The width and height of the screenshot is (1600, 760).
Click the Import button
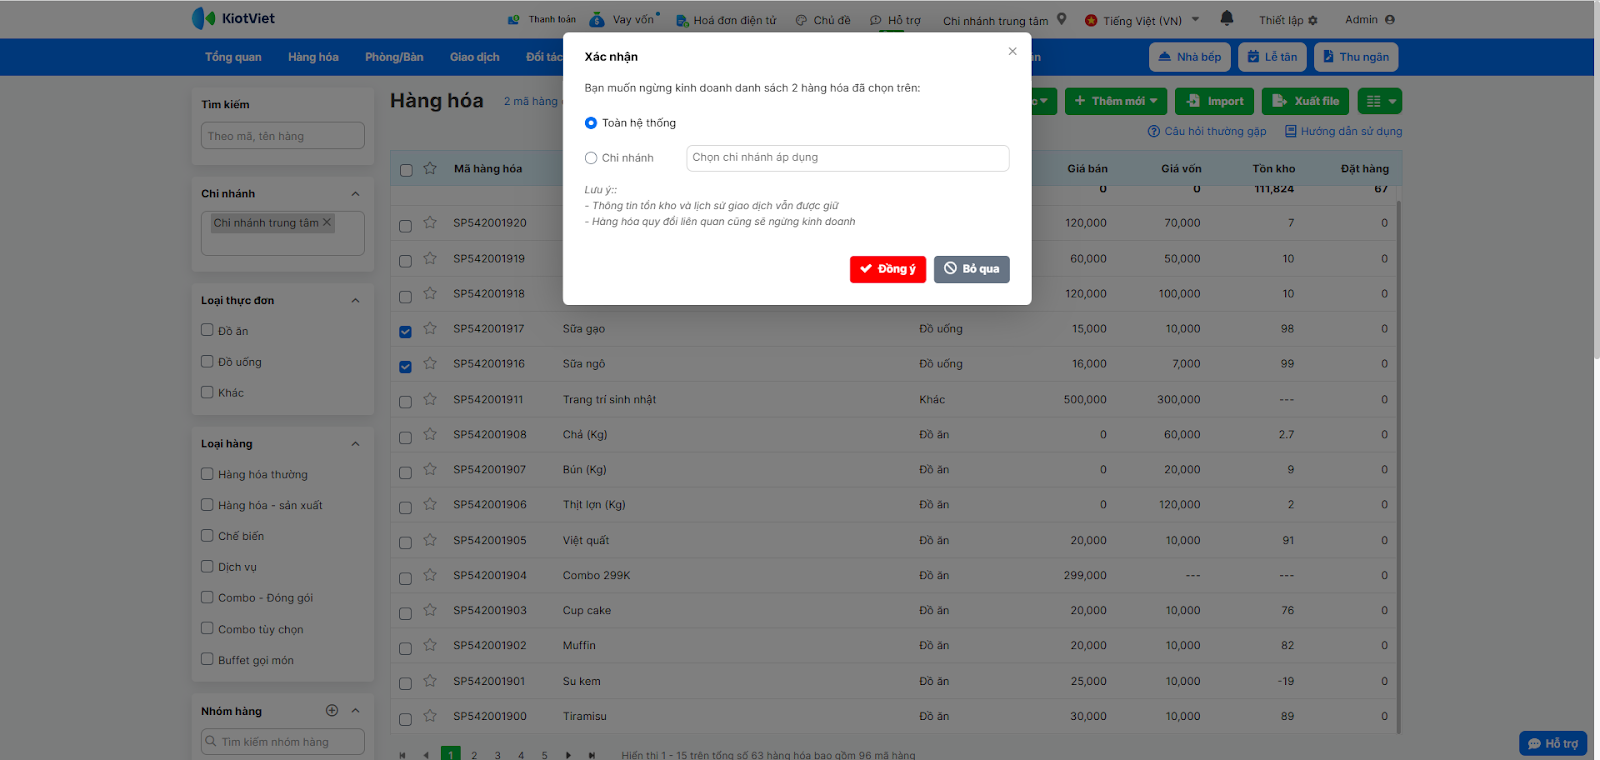click(1214, 101)
